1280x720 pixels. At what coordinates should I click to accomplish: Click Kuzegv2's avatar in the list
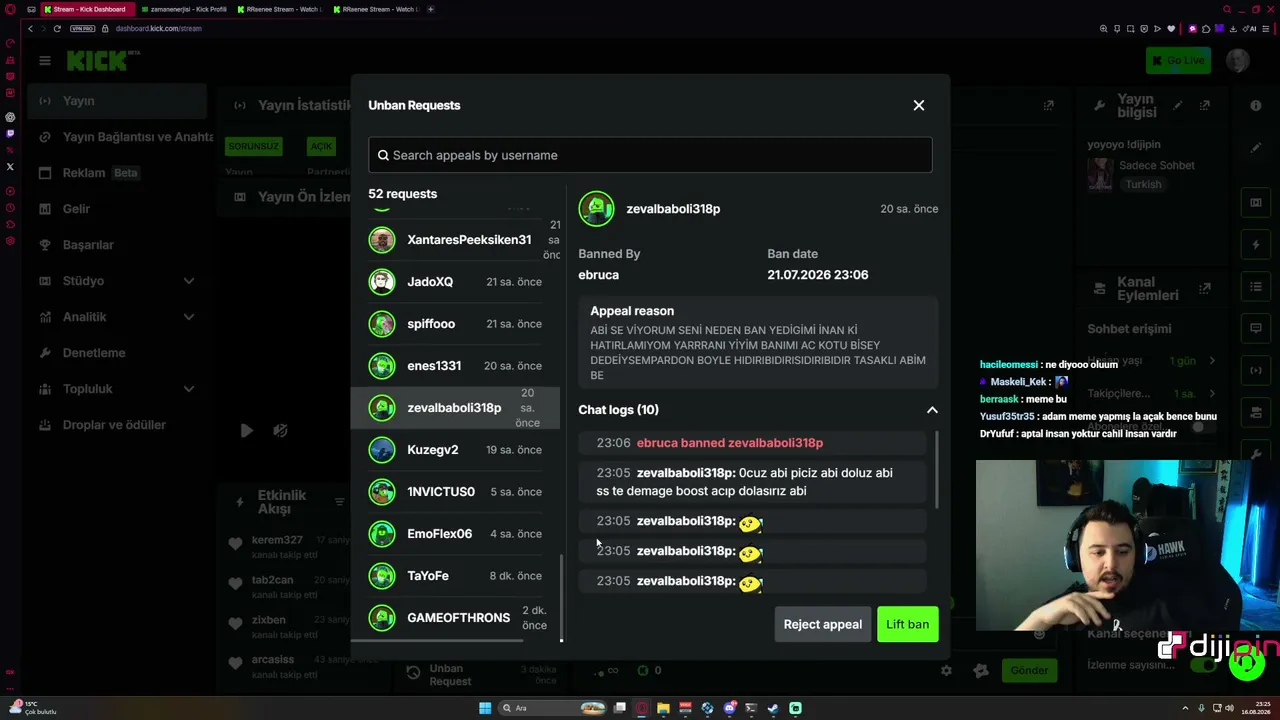pos(382,450)
